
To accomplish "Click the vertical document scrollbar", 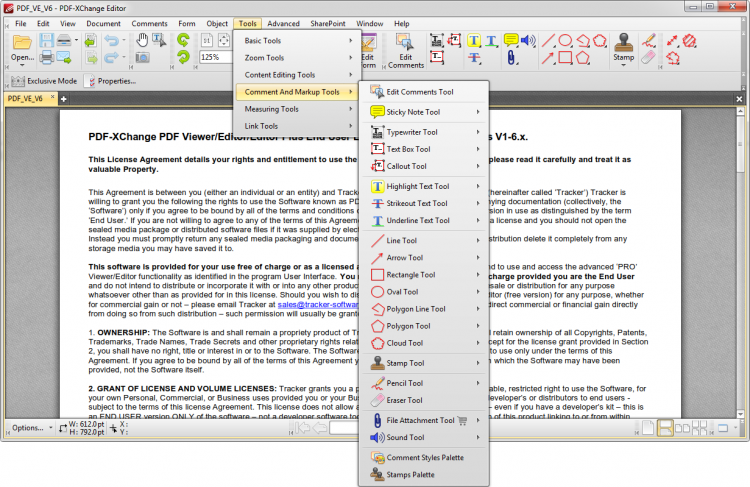I will click(x=740, y=262).
